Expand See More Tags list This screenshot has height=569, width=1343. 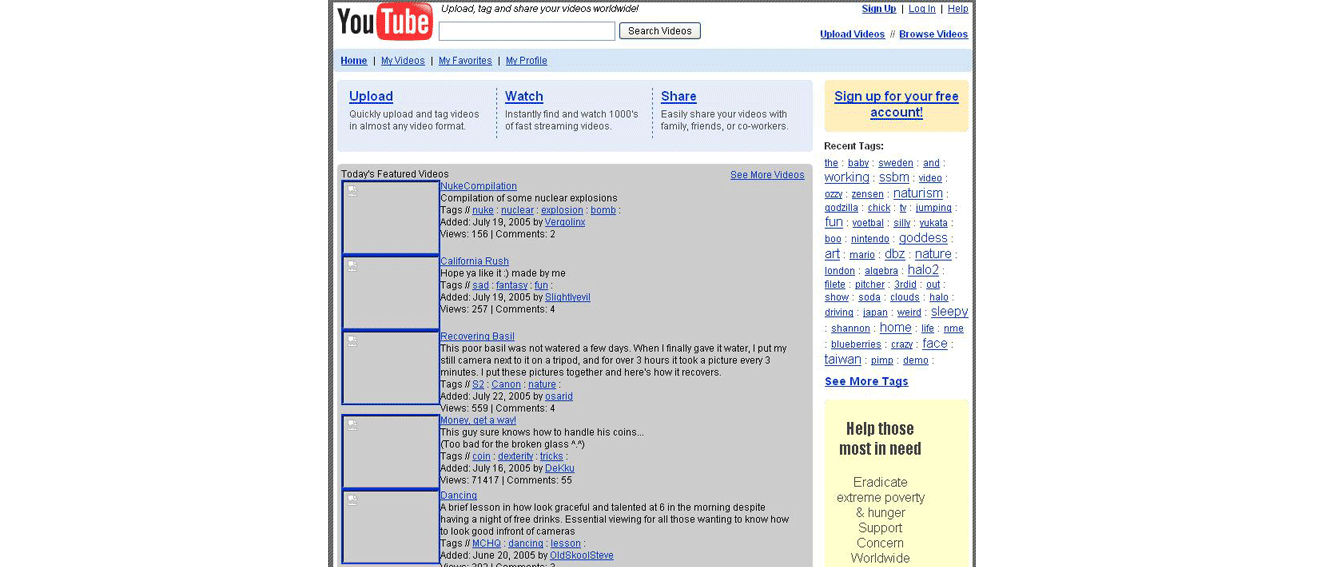tap(866, 382)
